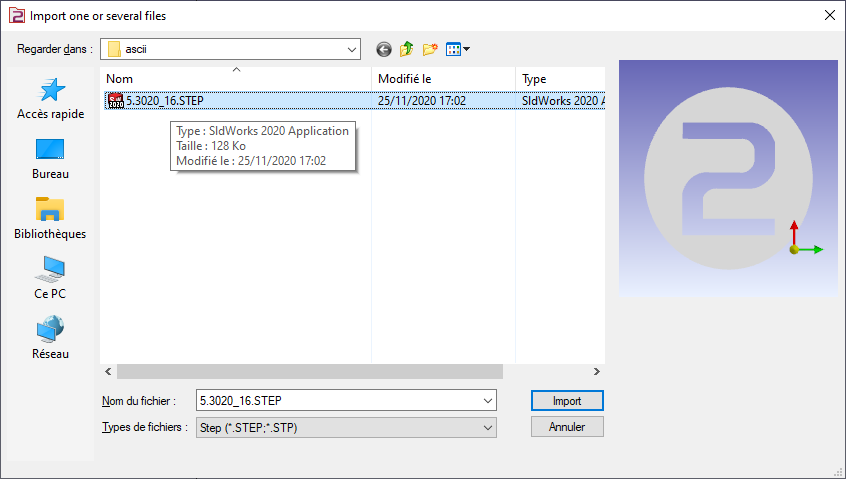Select the 5.3020_16.STEP file
The height and width of the screenshot is (479, 846).
click(x=166, y=100)
